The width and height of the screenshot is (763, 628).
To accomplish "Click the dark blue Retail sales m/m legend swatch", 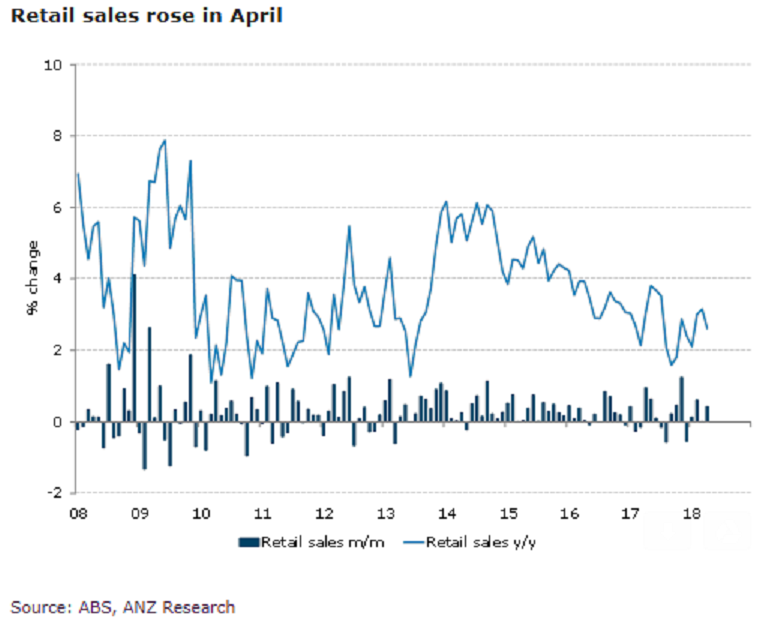I will pos(249,542).
